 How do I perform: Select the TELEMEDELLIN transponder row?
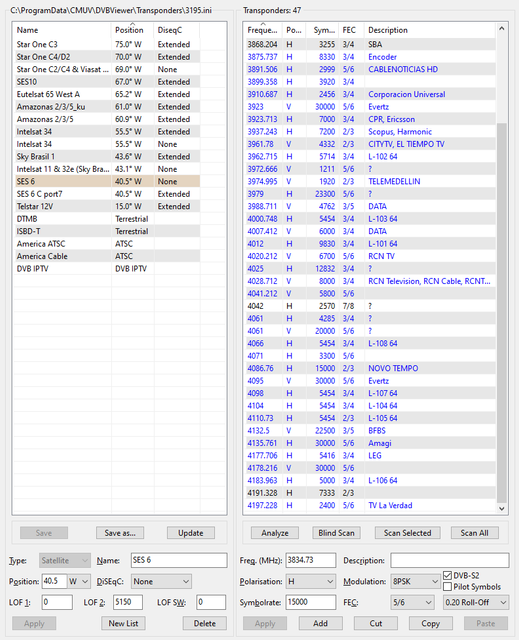(x=370, y=181)
